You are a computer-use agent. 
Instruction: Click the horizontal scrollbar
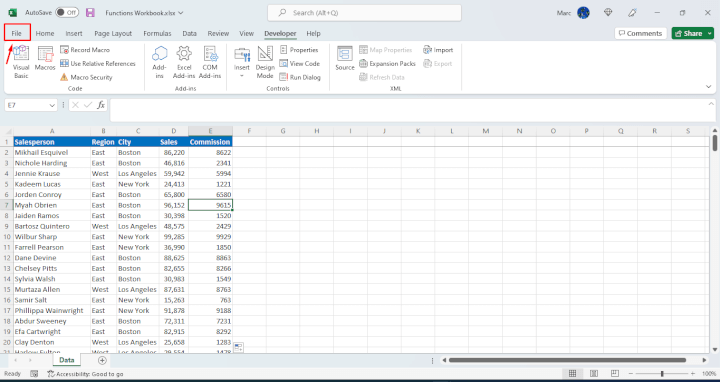568,360
